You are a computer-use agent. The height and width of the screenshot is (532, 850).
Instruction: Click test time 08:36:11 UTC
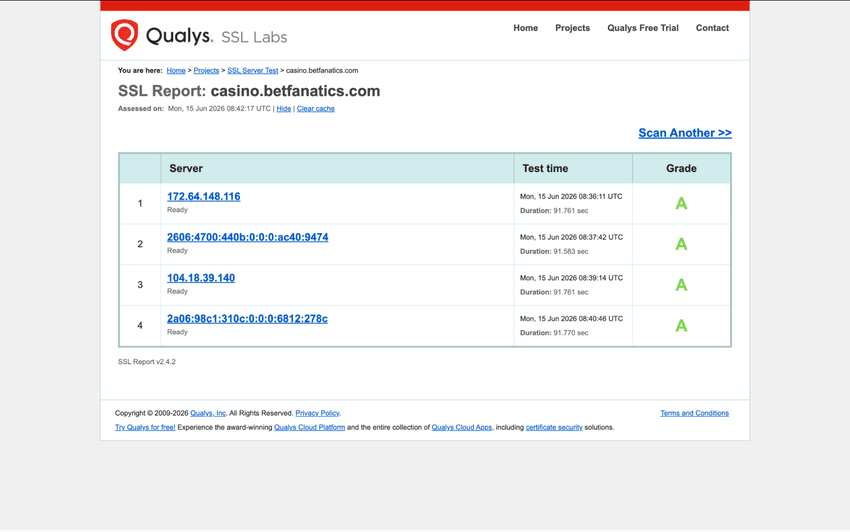pyautogui.click(x=571, y=196)
